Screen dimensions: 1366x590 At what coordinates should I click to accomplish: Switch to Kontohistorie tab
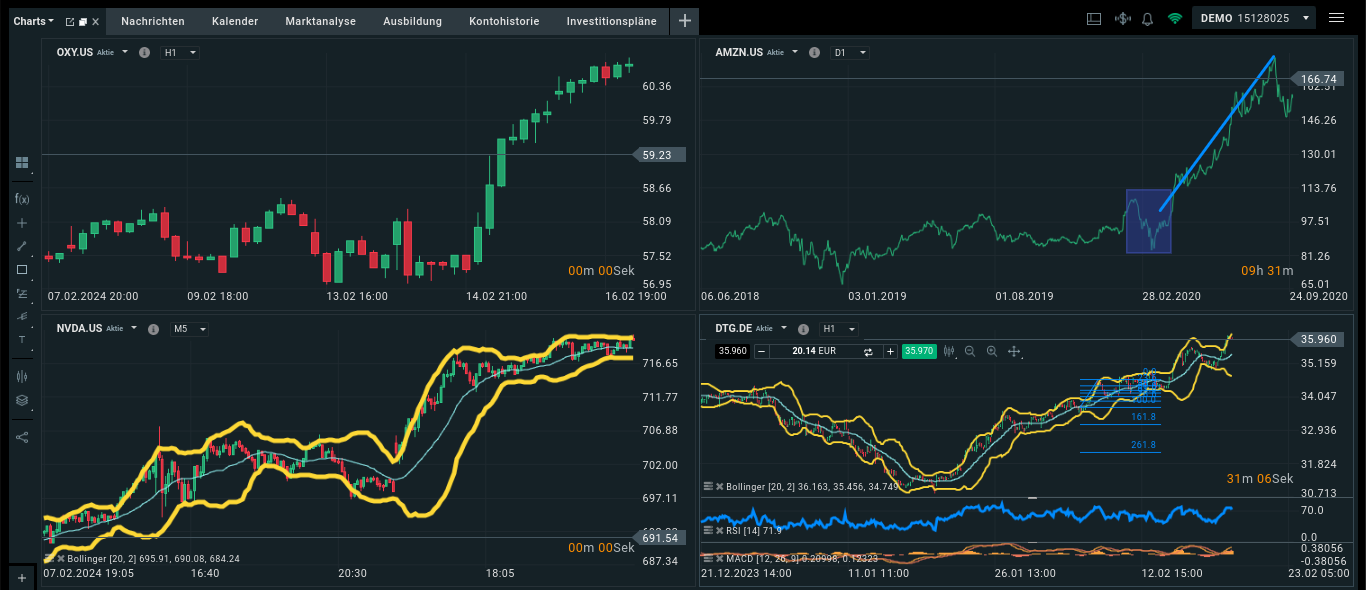(x=504, y=21)
